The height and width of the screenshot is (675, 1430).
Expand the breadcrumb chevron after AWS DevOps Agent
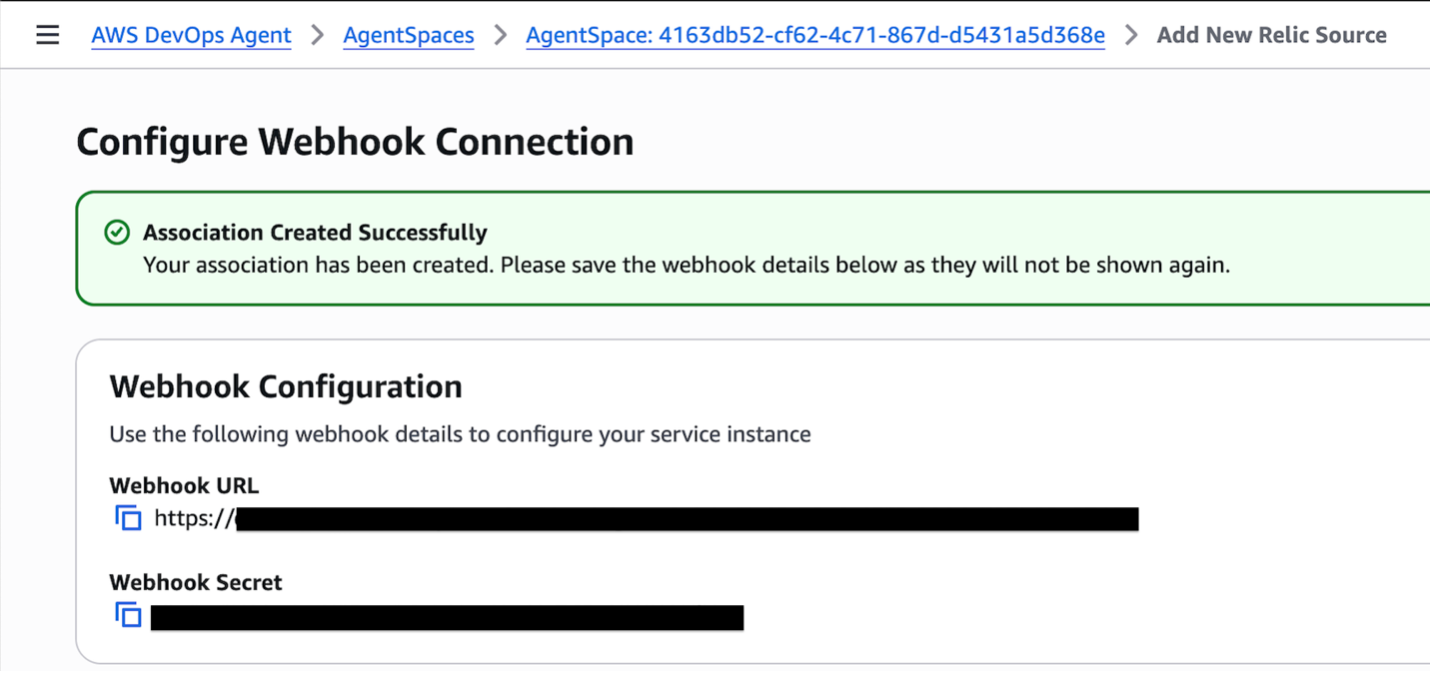pyautogui.click(x=316, y=34)
